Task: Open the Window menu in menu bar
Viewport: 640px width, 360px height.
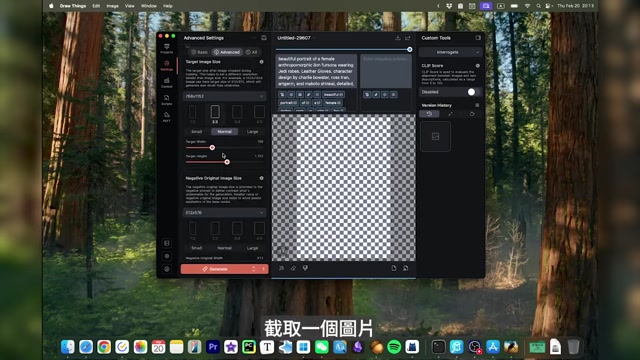Action: (x=149, y=6)
